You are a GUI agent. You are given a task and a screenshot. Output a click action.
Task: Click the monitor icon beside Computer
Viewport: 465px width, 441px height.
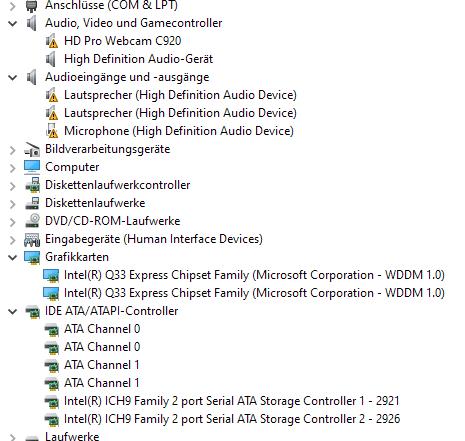tap(32, 167)
